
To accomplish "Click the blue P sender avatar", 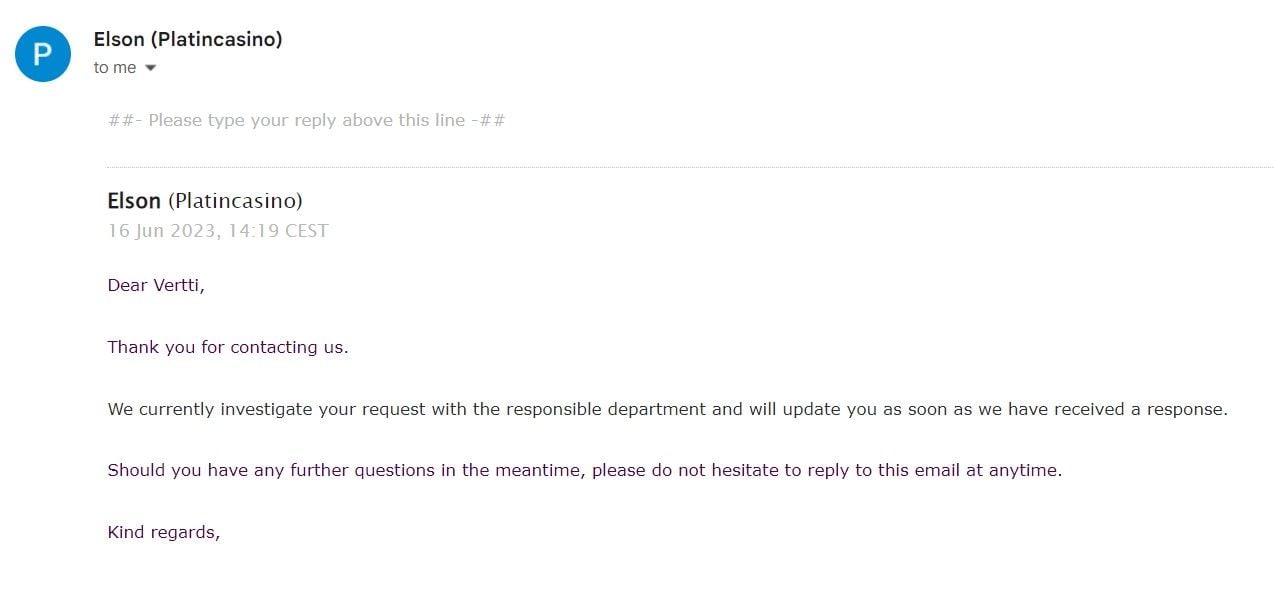I will coord(43,54).
